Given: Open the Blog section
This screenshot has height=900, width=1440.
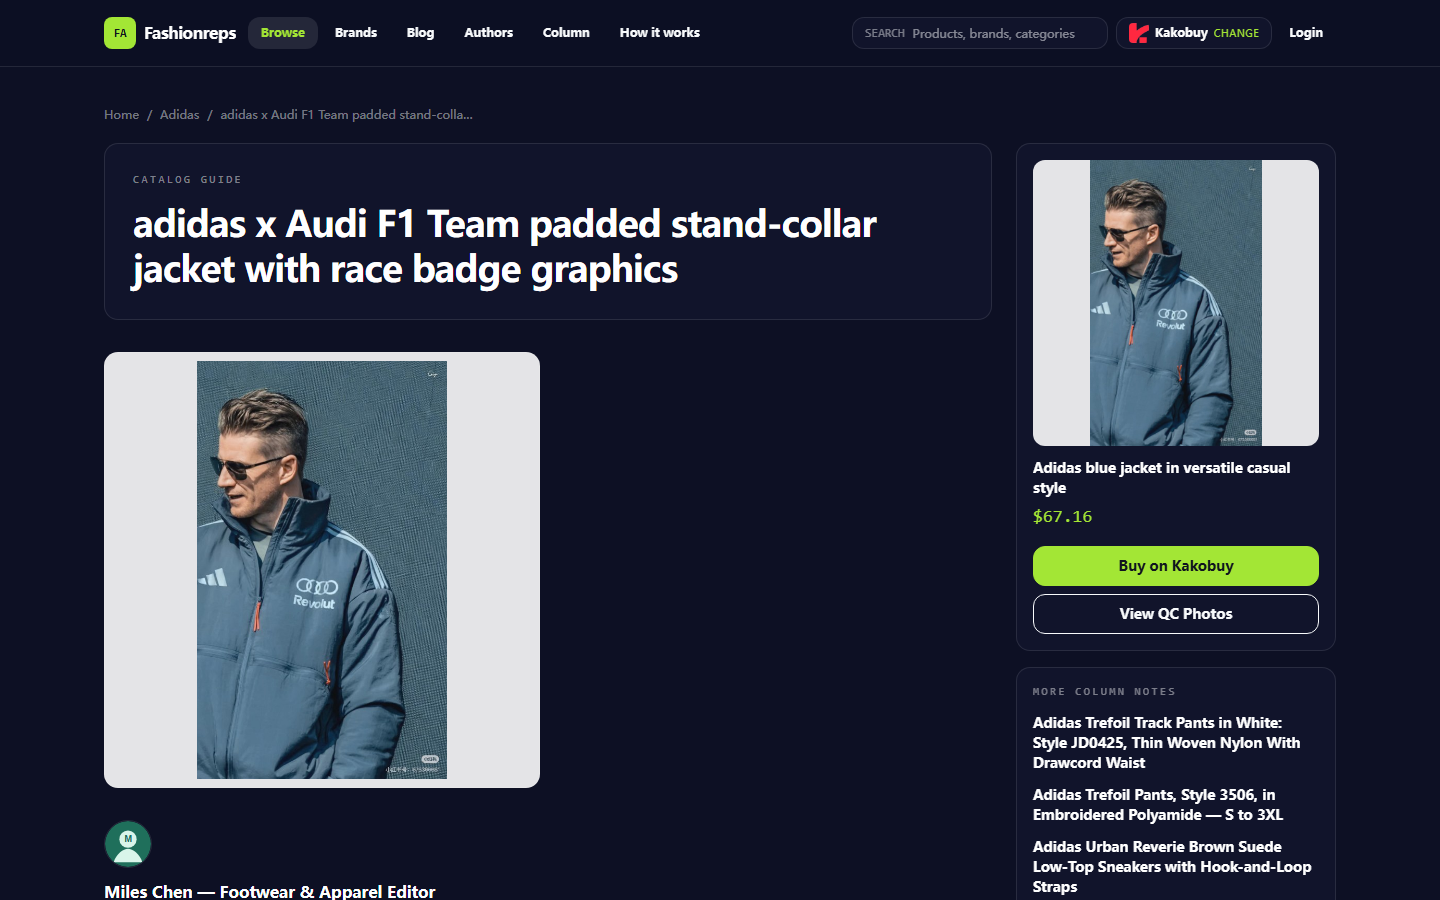Looking at the screenshot, I should tap(420, 33).
